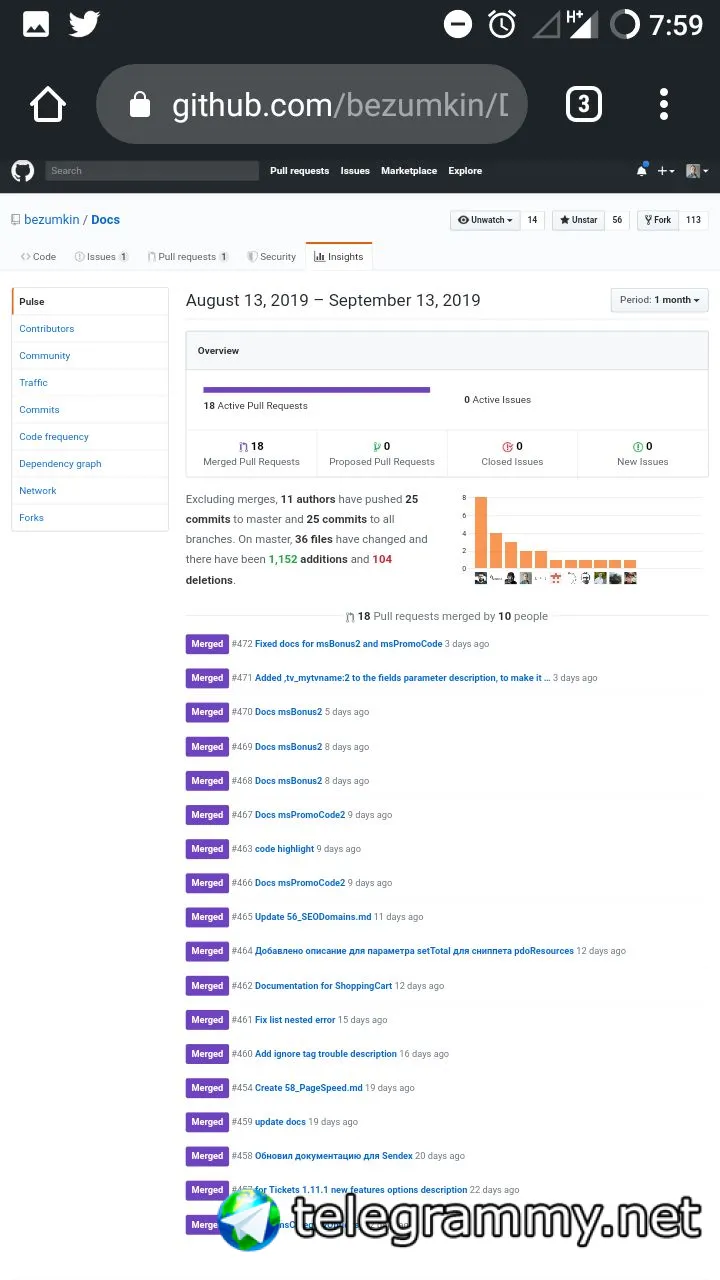720x1280 pixels.
Task: Open Contributors in the Insights sidebar
Action: [x=47, y=329]
